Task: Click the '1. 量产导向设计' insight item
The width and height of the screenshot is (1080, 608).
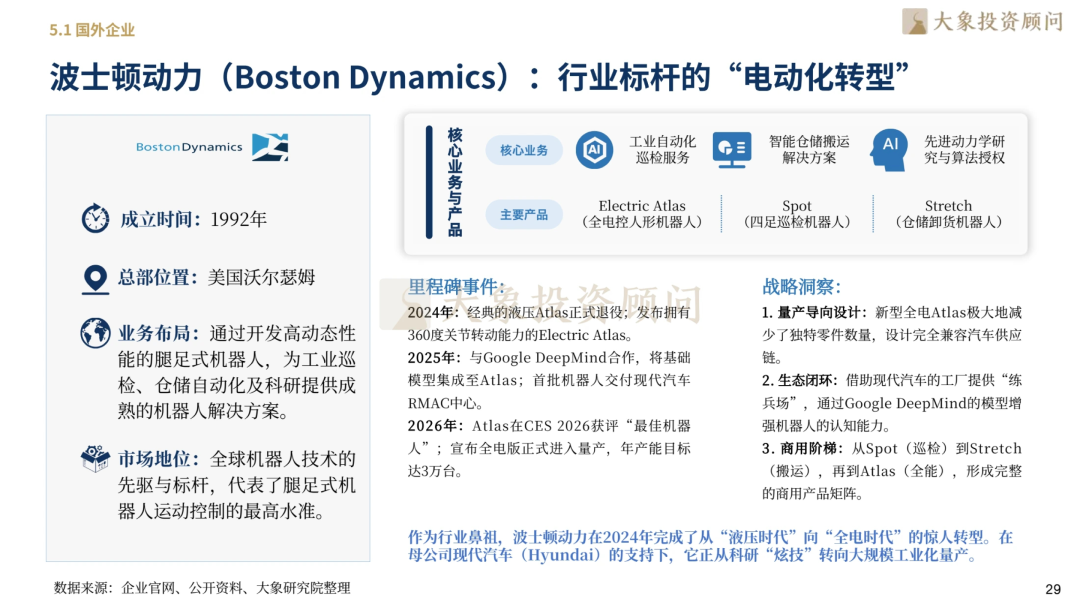Action: point(891,335)
